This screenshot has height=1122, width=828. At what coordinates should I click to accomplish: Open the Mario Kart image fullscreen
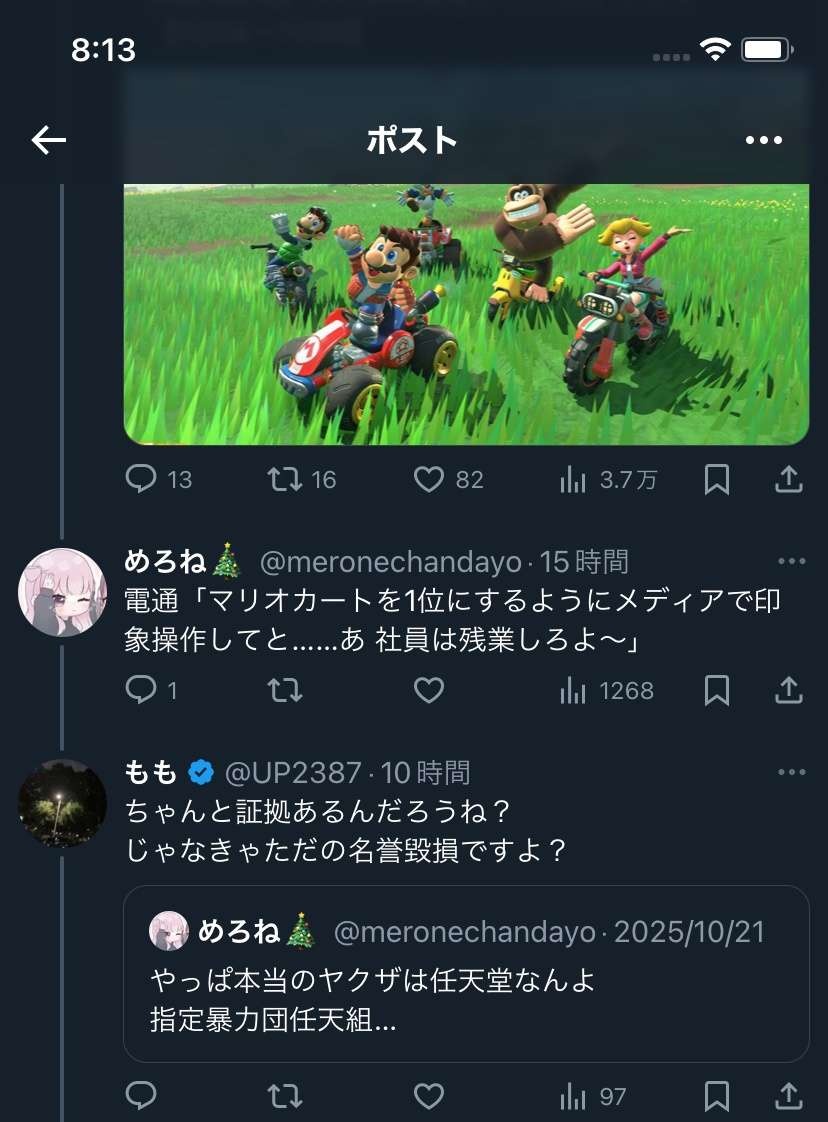pos(467,314)
